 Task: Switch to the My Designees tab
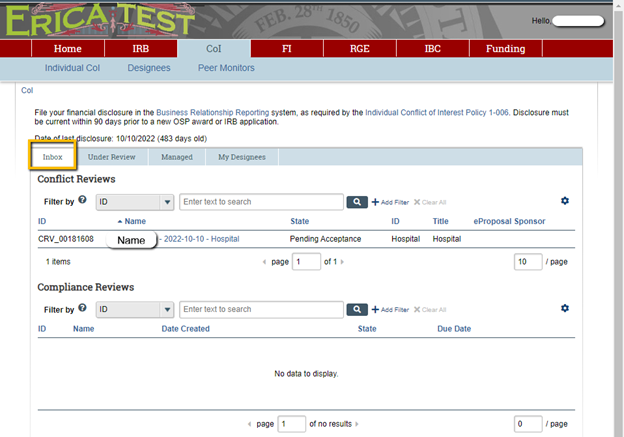click(242, 157)
